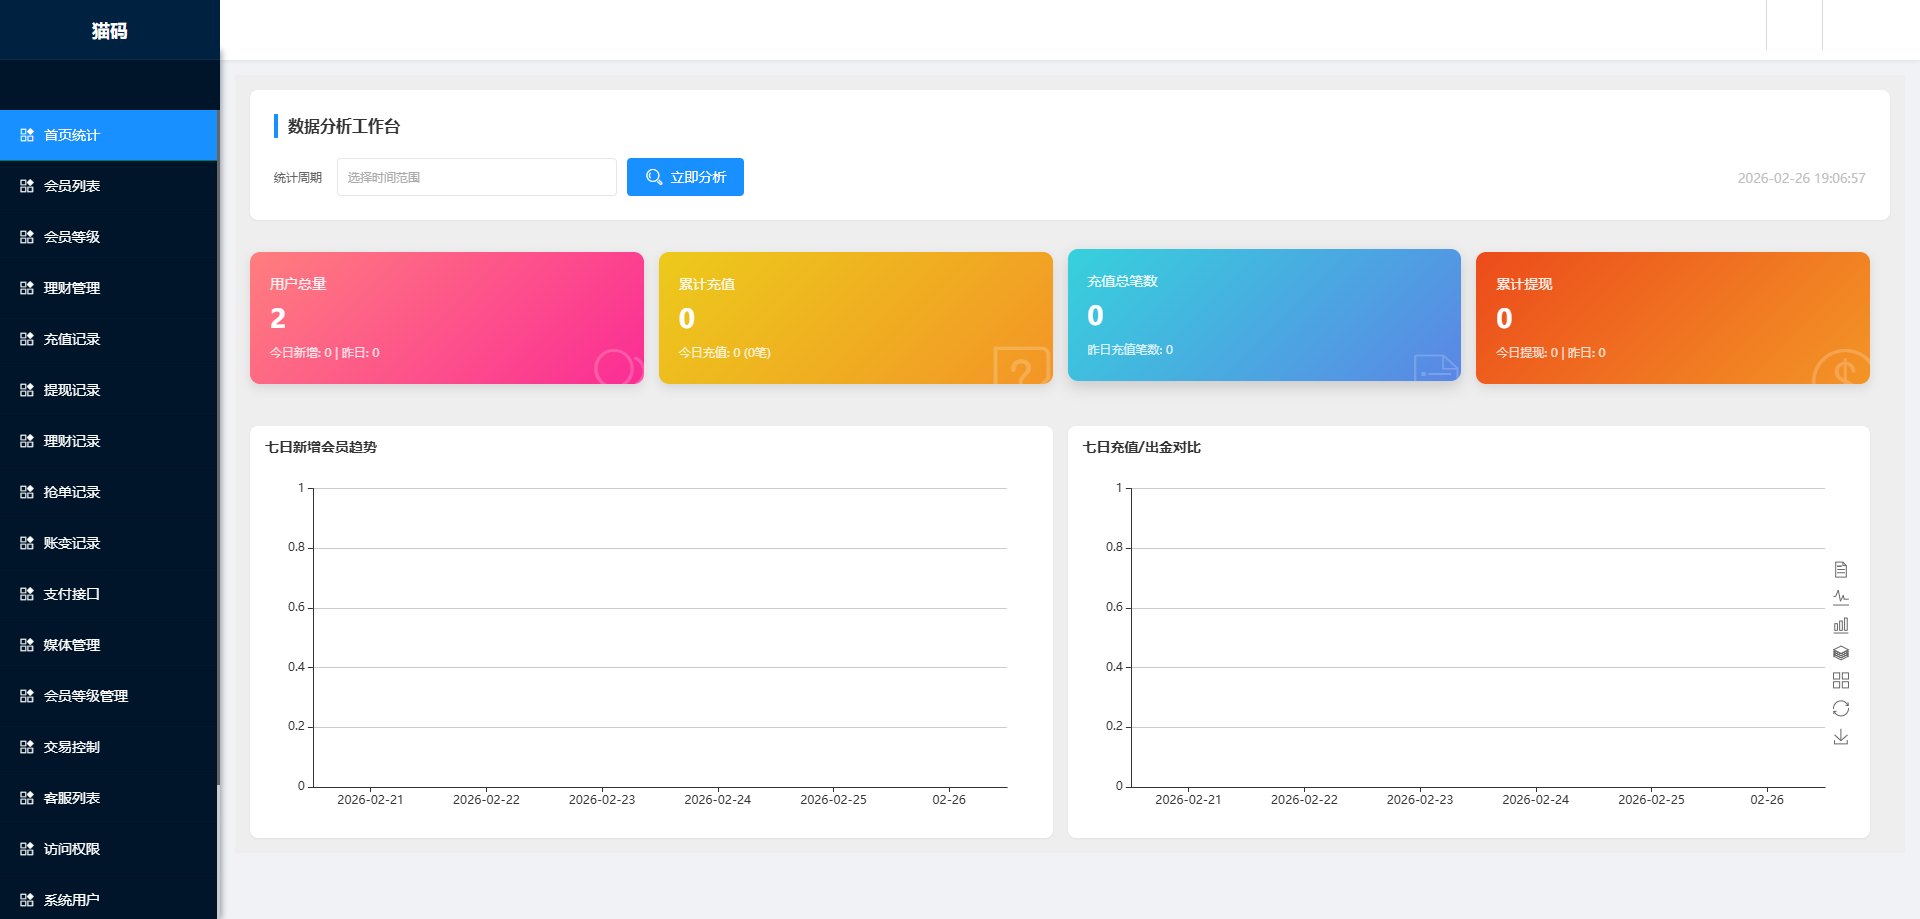Restore the chart using the refresh icon
Viewport: 1920px width, 919px height.
(x=1840, y=709)
